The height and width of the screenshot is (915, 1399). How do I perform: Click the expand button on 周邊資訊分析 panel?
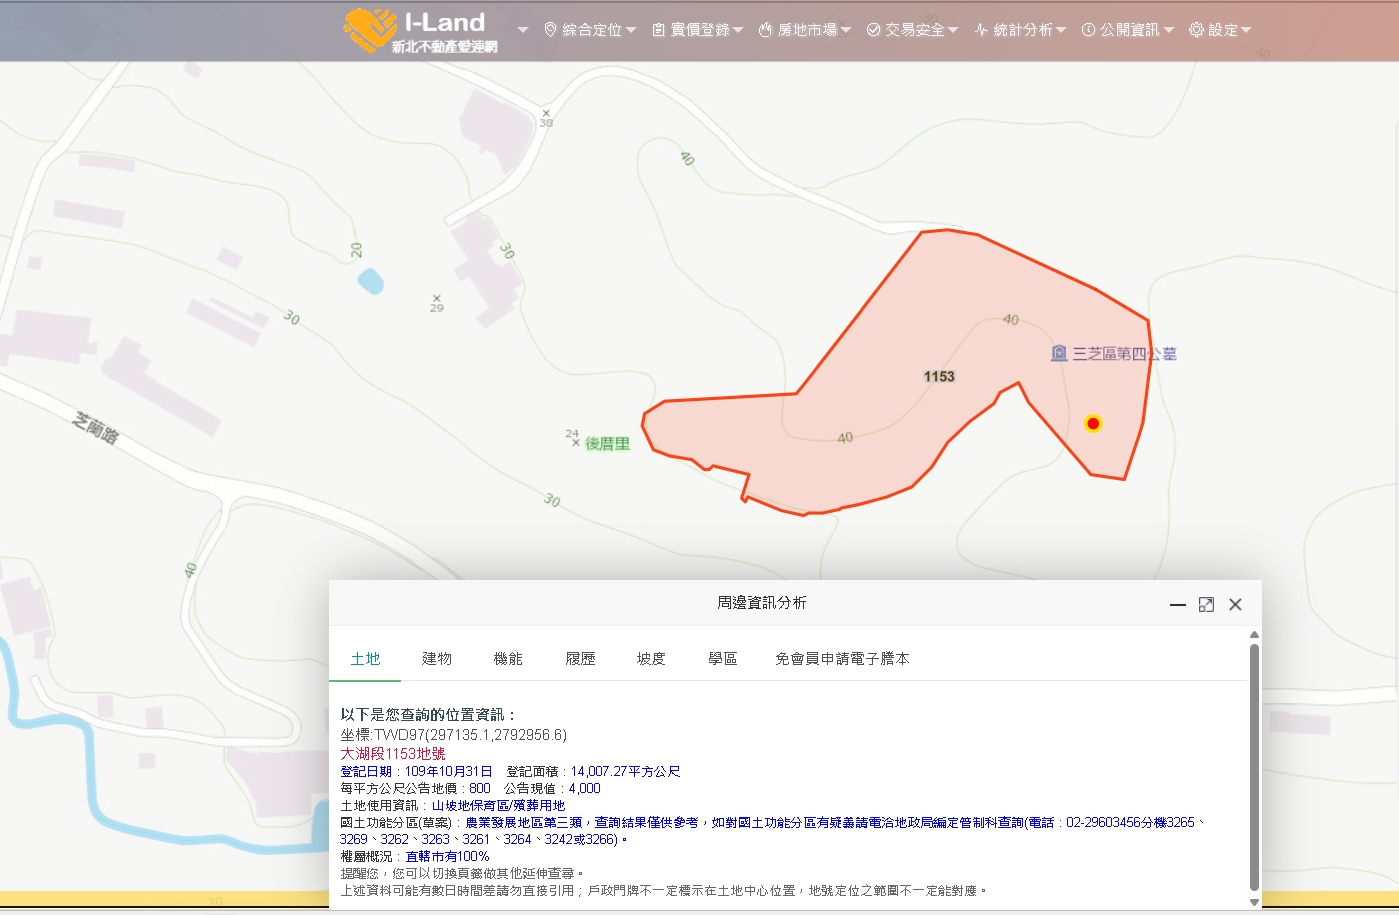coord(1206,604)
